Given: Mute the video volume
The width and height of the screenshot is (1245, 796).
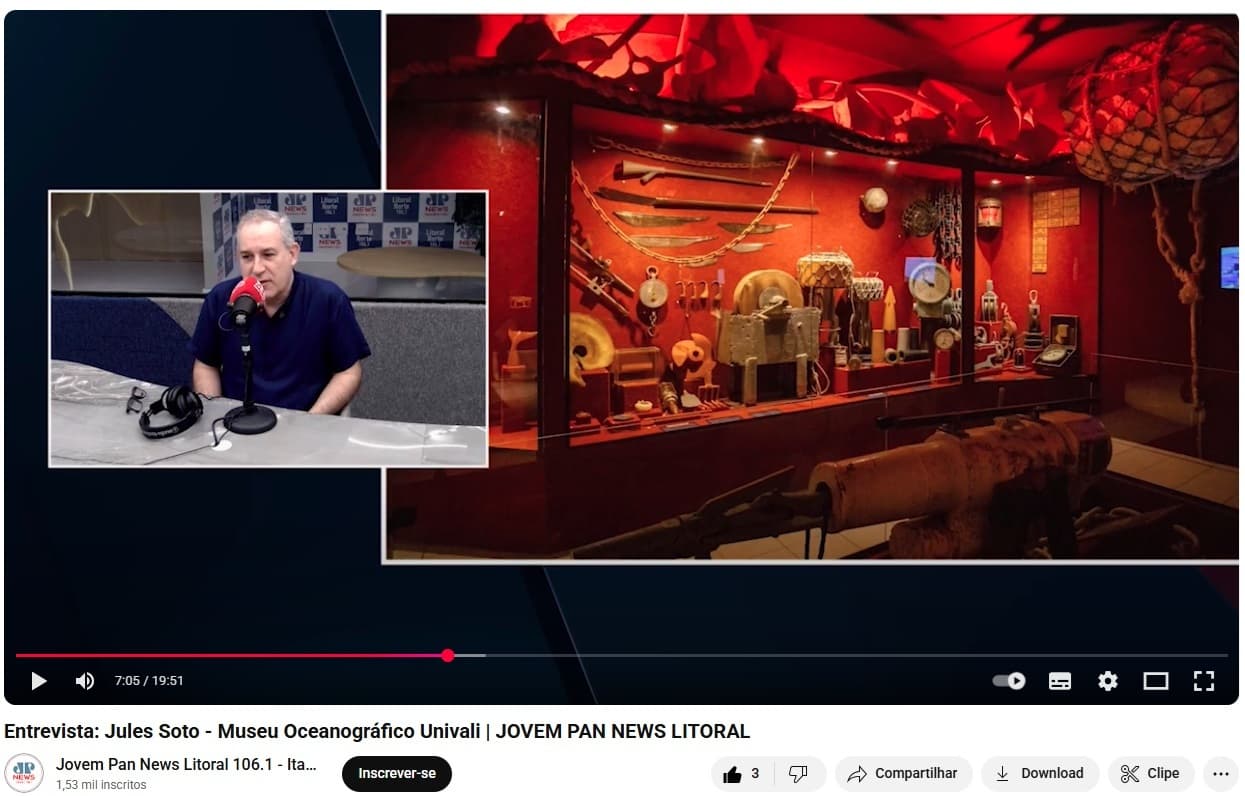Looking at the screenshot, I should coord(85,680).
